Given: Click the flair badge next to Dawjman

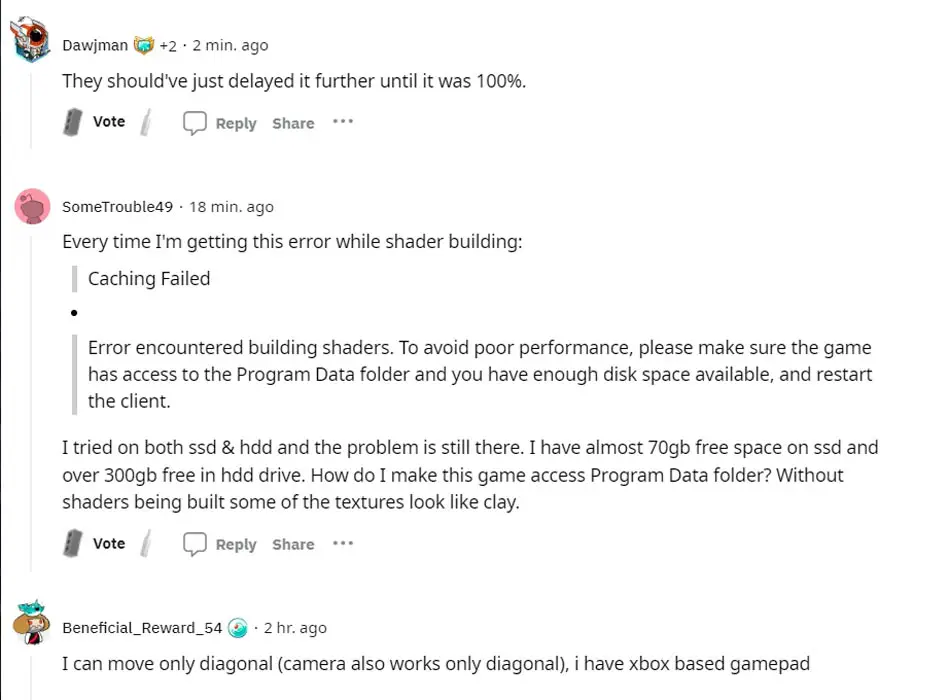Looking at the screenshot, I should pyautogui.click(x=143, y=45).
